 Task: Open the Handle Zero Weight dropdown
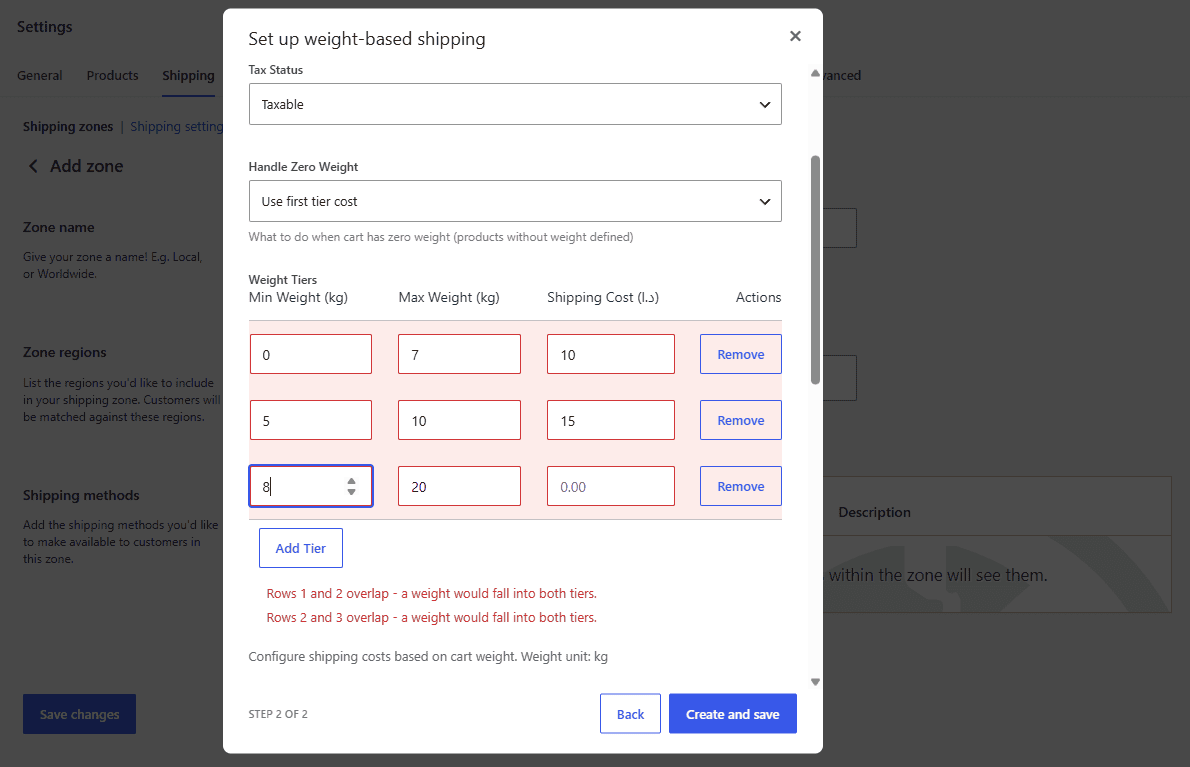(515, 201)
